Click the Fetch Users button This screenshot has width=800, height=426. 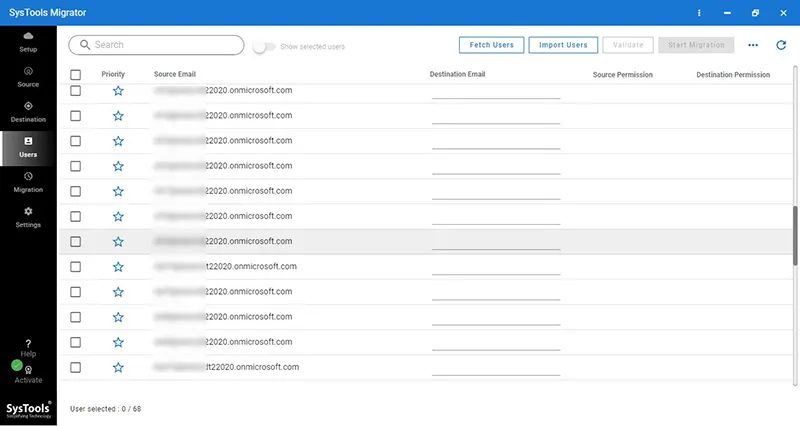(x=491, y=45)
